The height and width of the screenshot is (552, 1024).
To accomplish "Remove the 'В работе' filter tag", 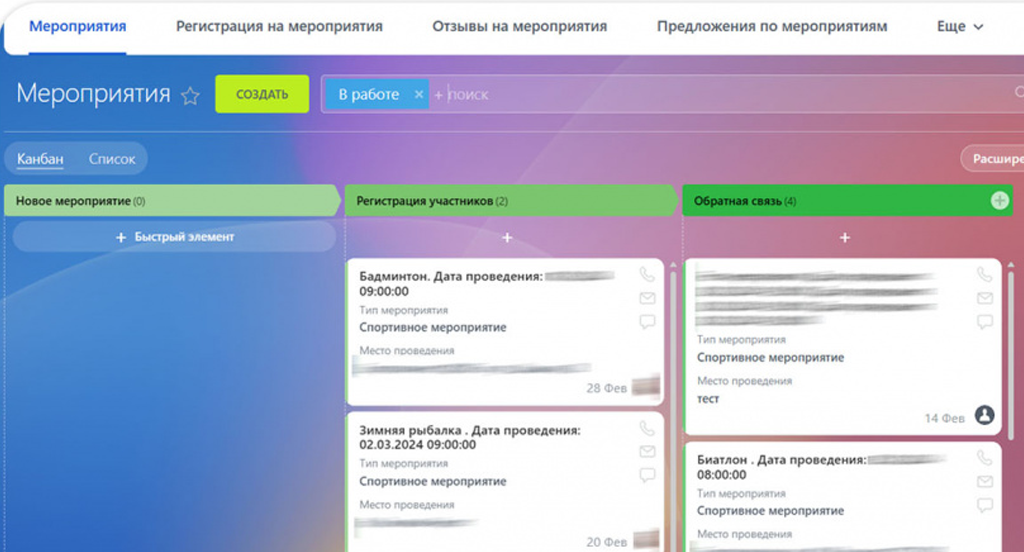I will tap(419, 95).
